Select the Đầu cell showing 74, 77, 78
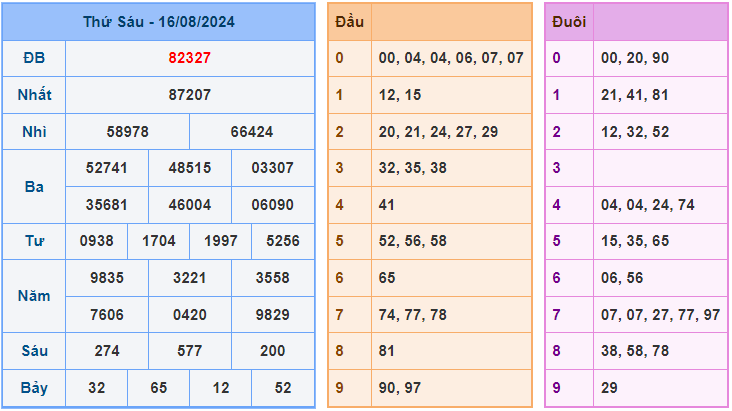732x411 pixels. click(x=451, y=314)
